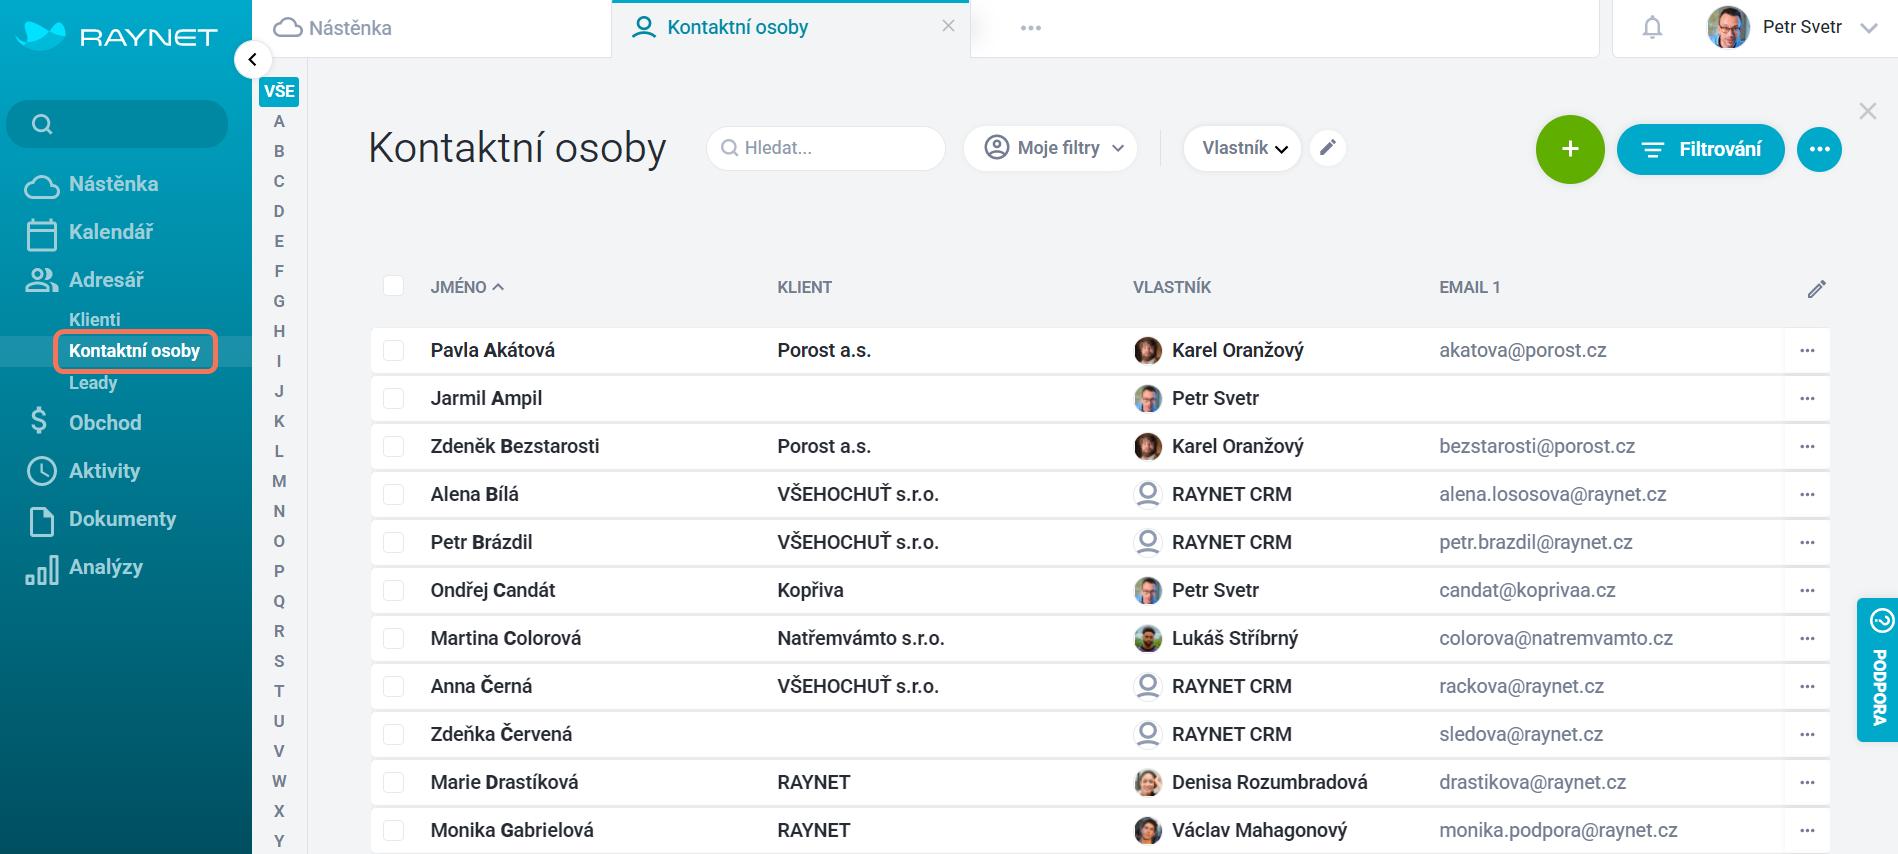Click Petr Svetr profile avatar

[x=1728, y=28]
